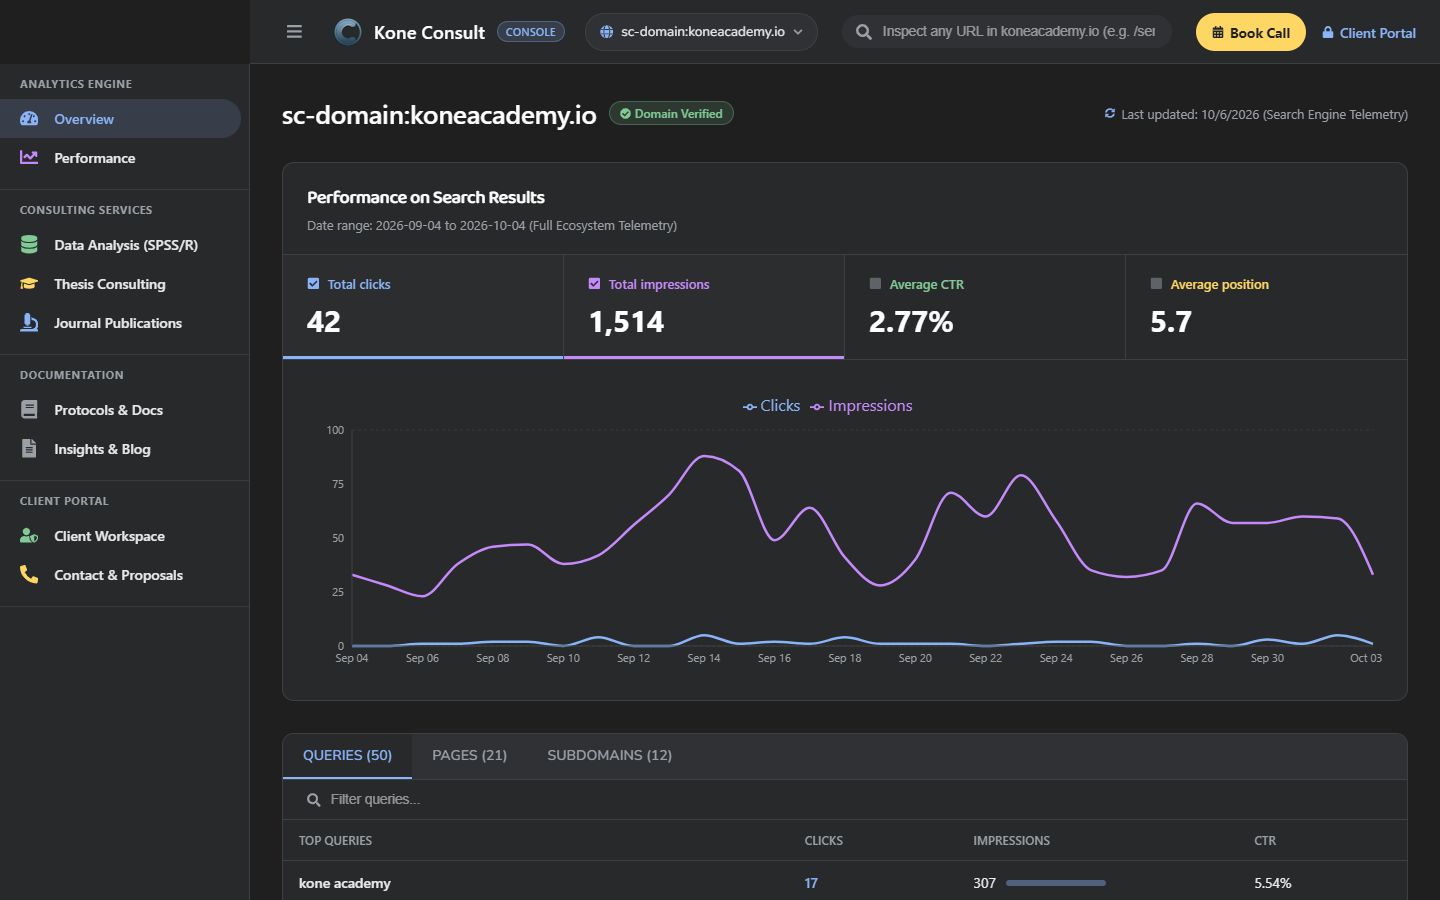Click the Performance chart icon in sidebar

29,158
